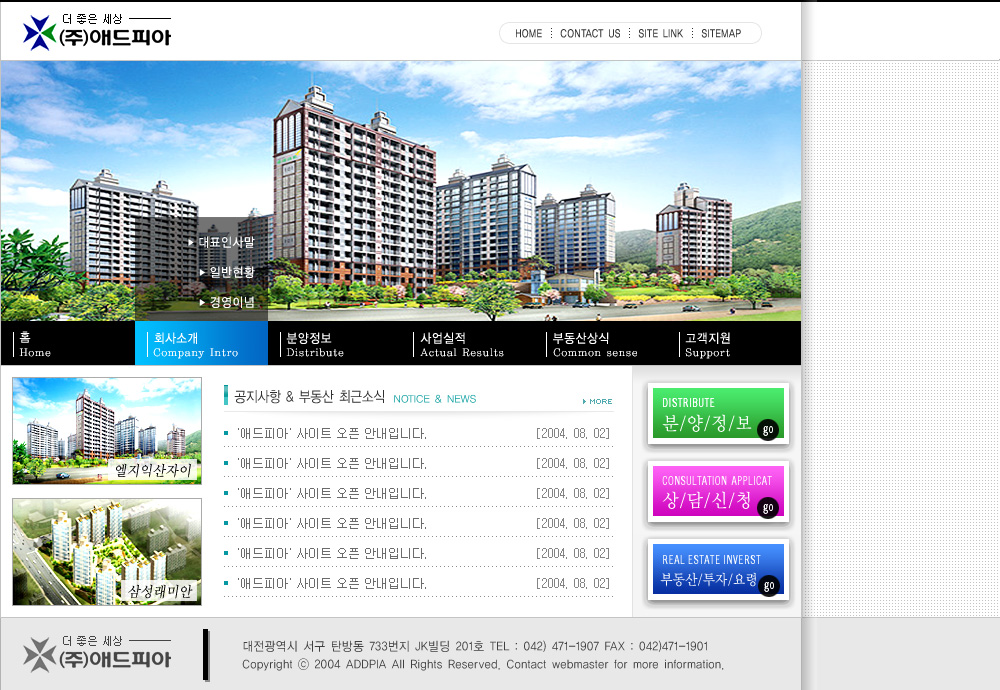Open CONTACT US in top bar
1000x690 pixels.
pos(590,34)
